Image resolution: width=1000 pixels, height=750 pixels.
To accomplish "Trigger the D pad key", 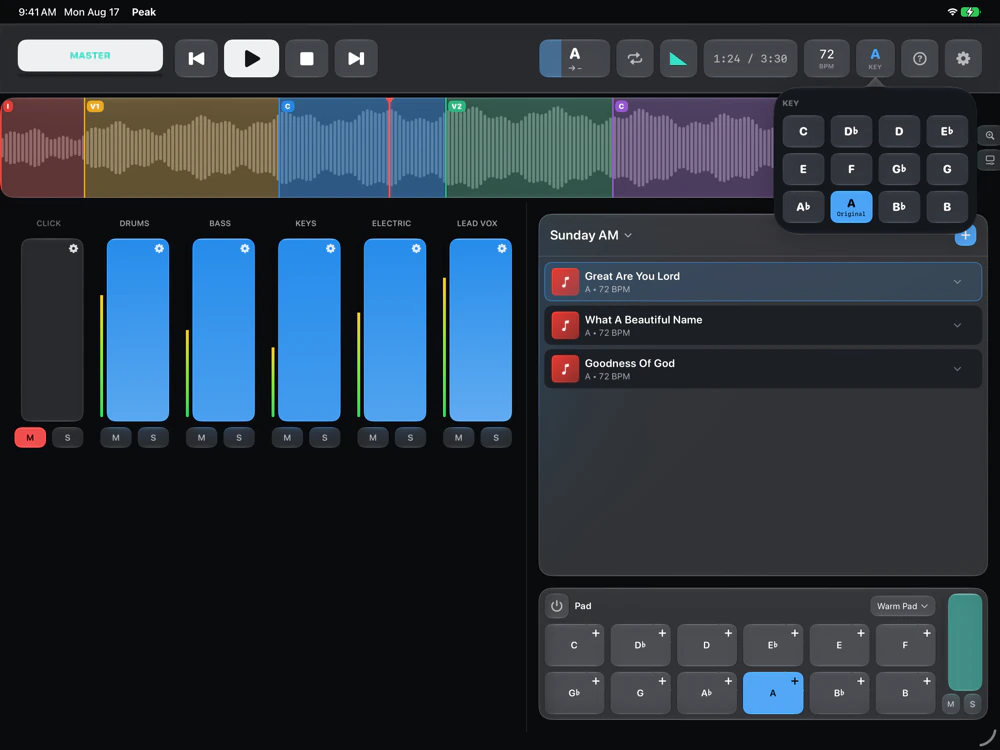I will coord(707,645).
